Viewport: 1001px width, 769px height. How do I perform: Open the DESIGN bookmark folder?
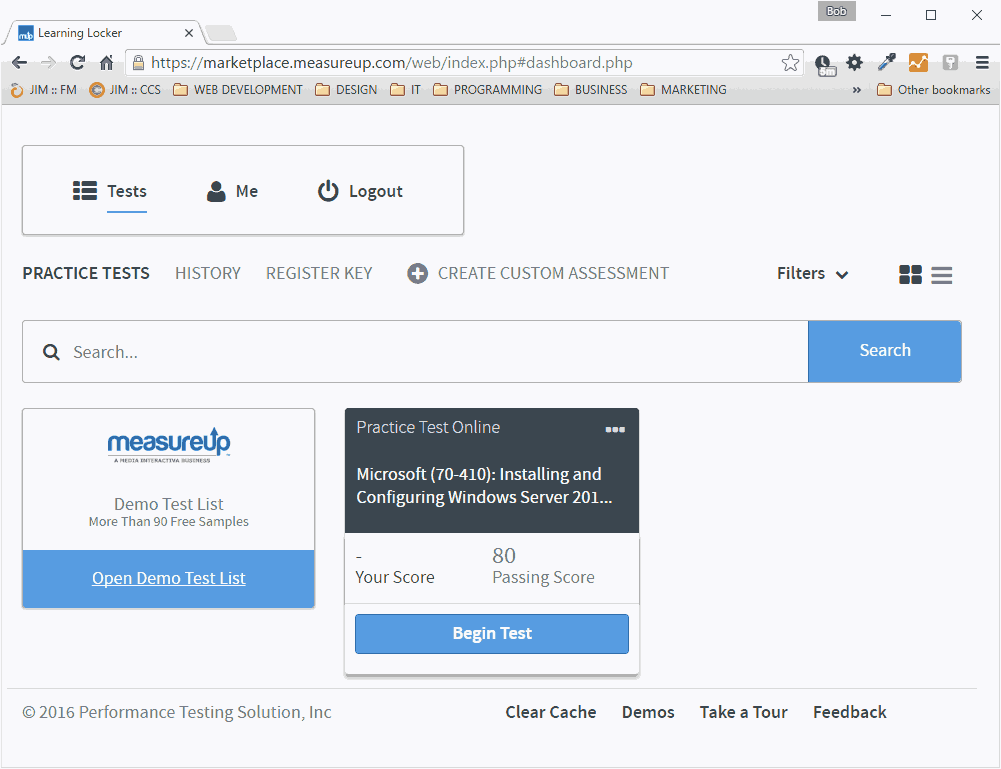pyautogui.click(x=346, y=90)
